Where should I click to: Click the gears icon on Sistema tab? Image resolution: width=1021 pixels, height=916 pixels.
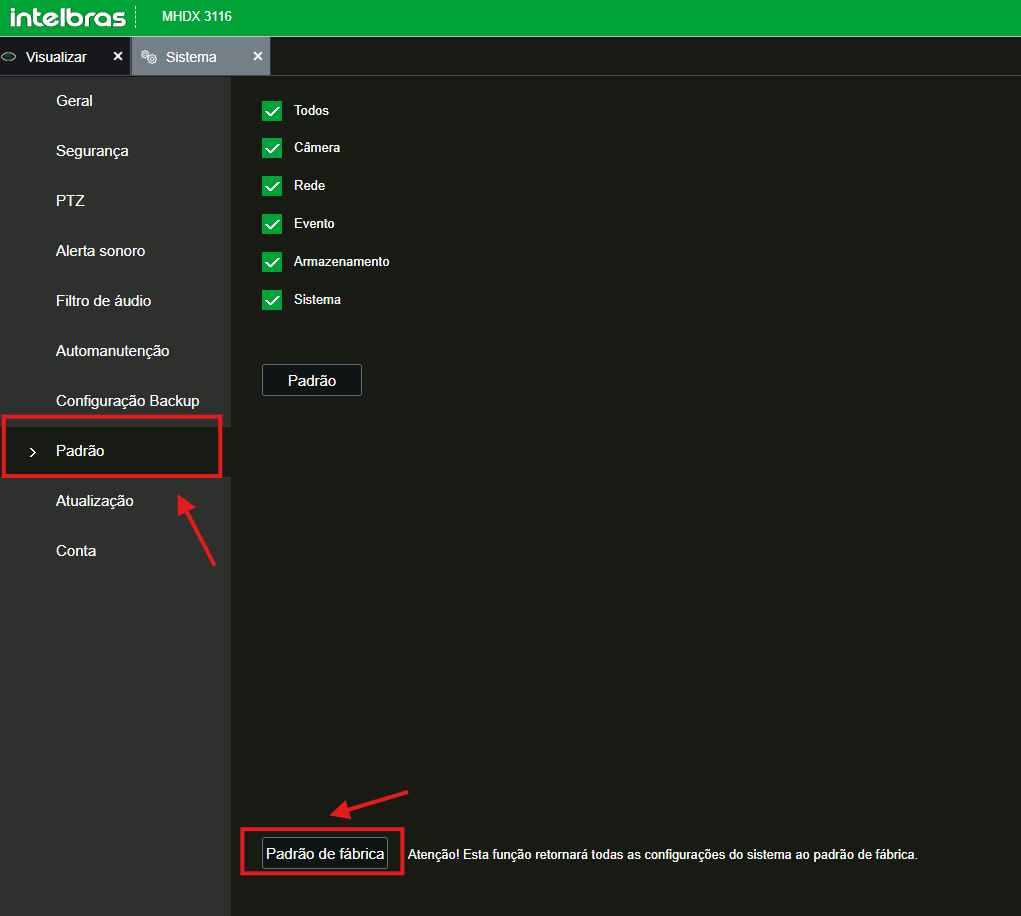click(x=149, y=57)
